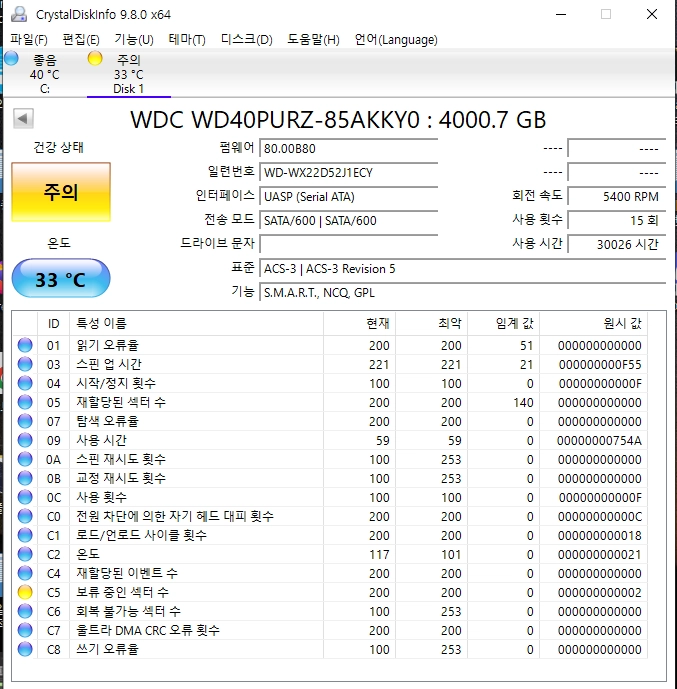Click the rotation speed value 5400 RPM

click(x=617, y=196)
